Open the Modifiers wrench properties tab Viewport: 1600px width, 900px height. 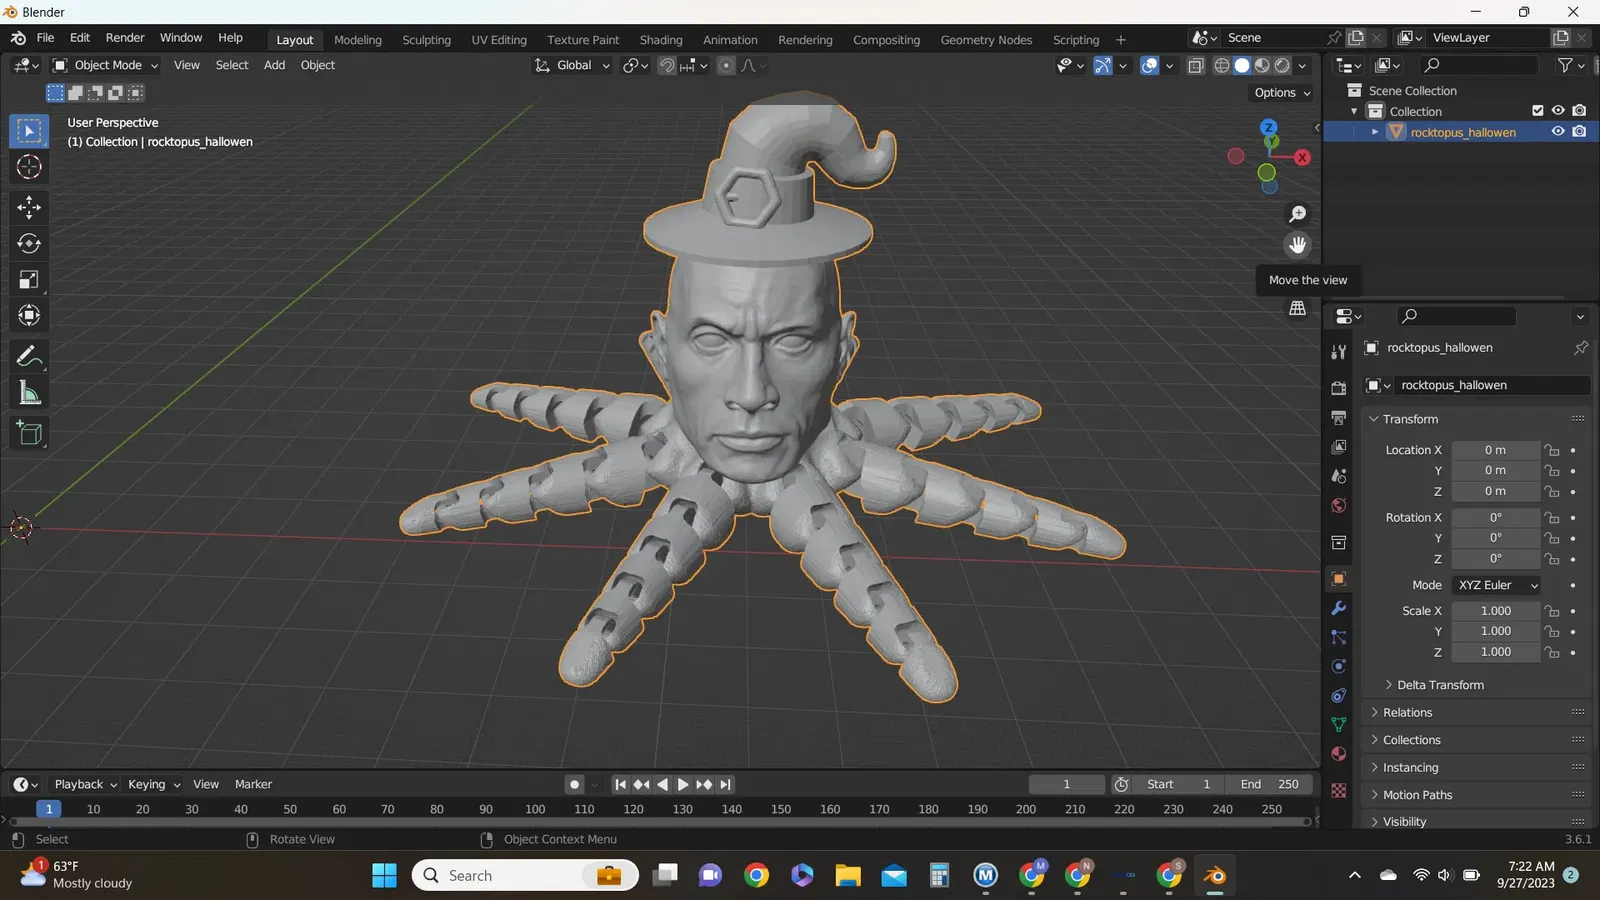(x=1338, y=608)
